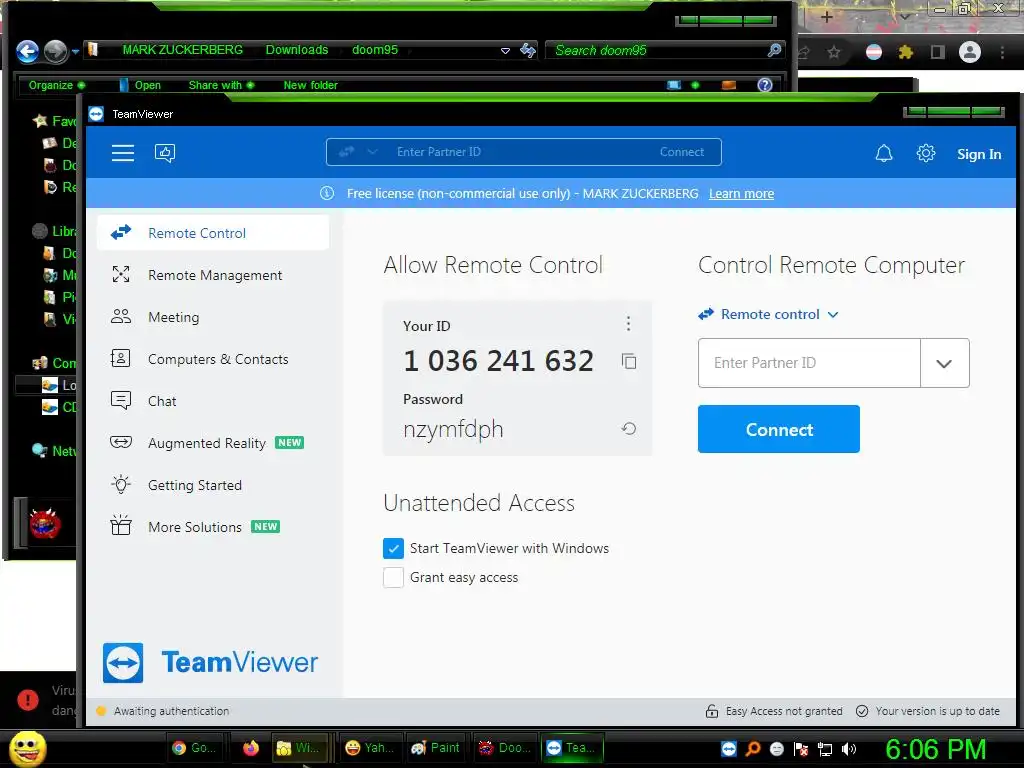Open the nav history dropdown beside Explorer forward arrow
The width and height of the screenshot is (1024, 768).
click(x=76, y=51)
